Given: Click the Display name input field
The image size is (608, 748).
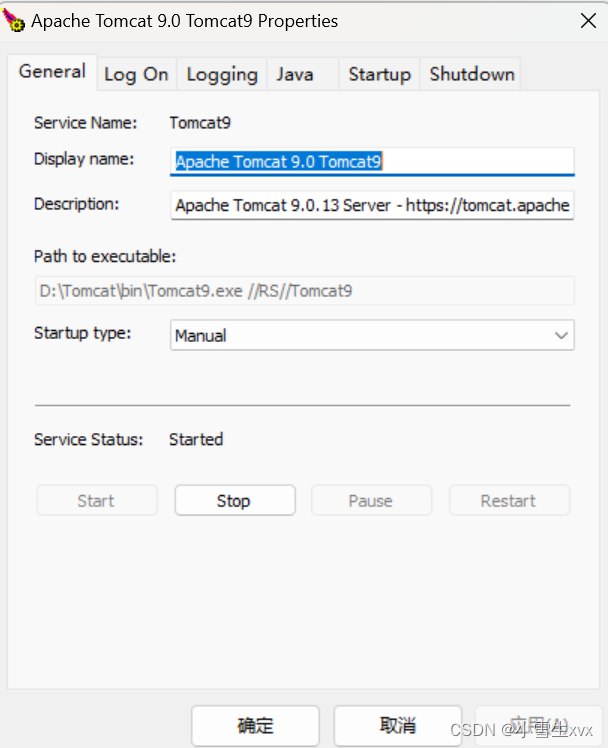Looking at the screenshot, I should pyautogui.click(x=372, y=162).
